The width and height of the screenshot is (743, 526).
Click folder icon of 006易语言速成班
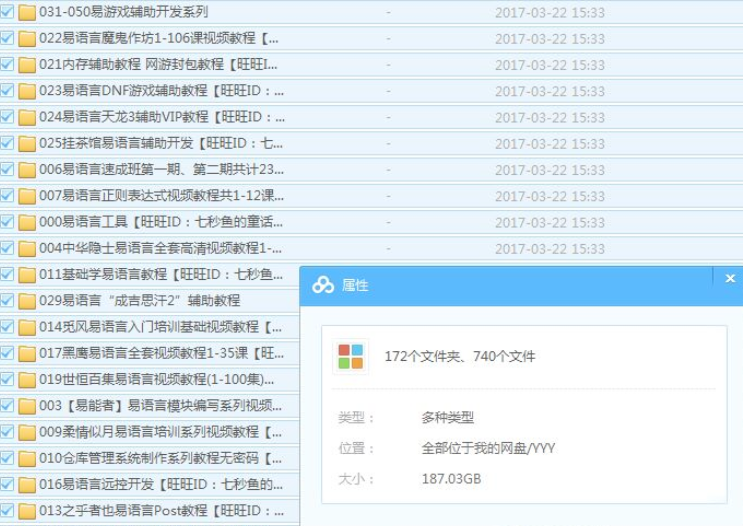coord(27,170)
